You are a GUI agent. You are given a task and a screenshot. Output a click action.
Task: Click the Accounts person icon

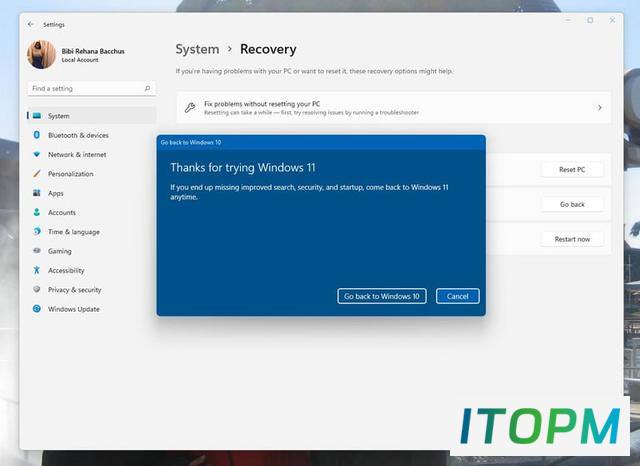click(37, 212)
